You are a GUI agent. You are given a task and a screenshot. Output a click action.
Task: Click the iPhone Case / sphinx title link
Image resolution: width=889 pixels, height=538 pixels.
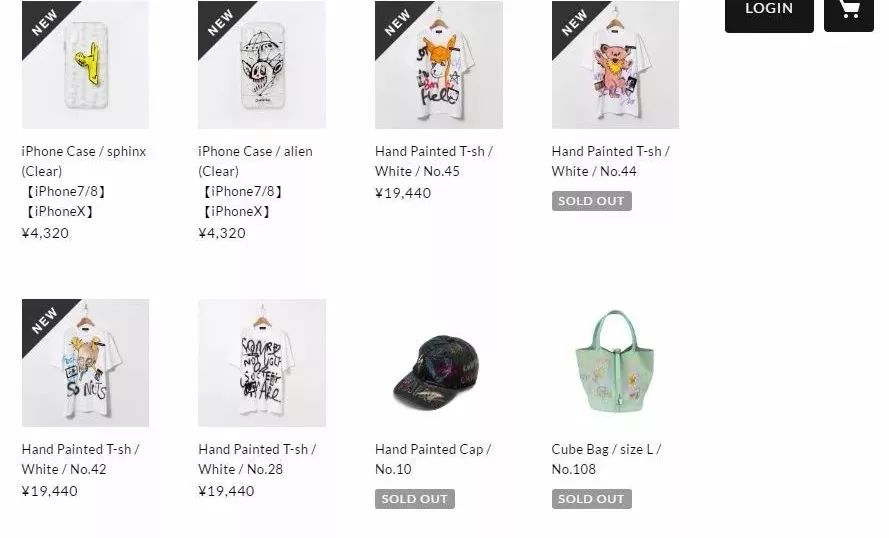click(x=84, y=181)
